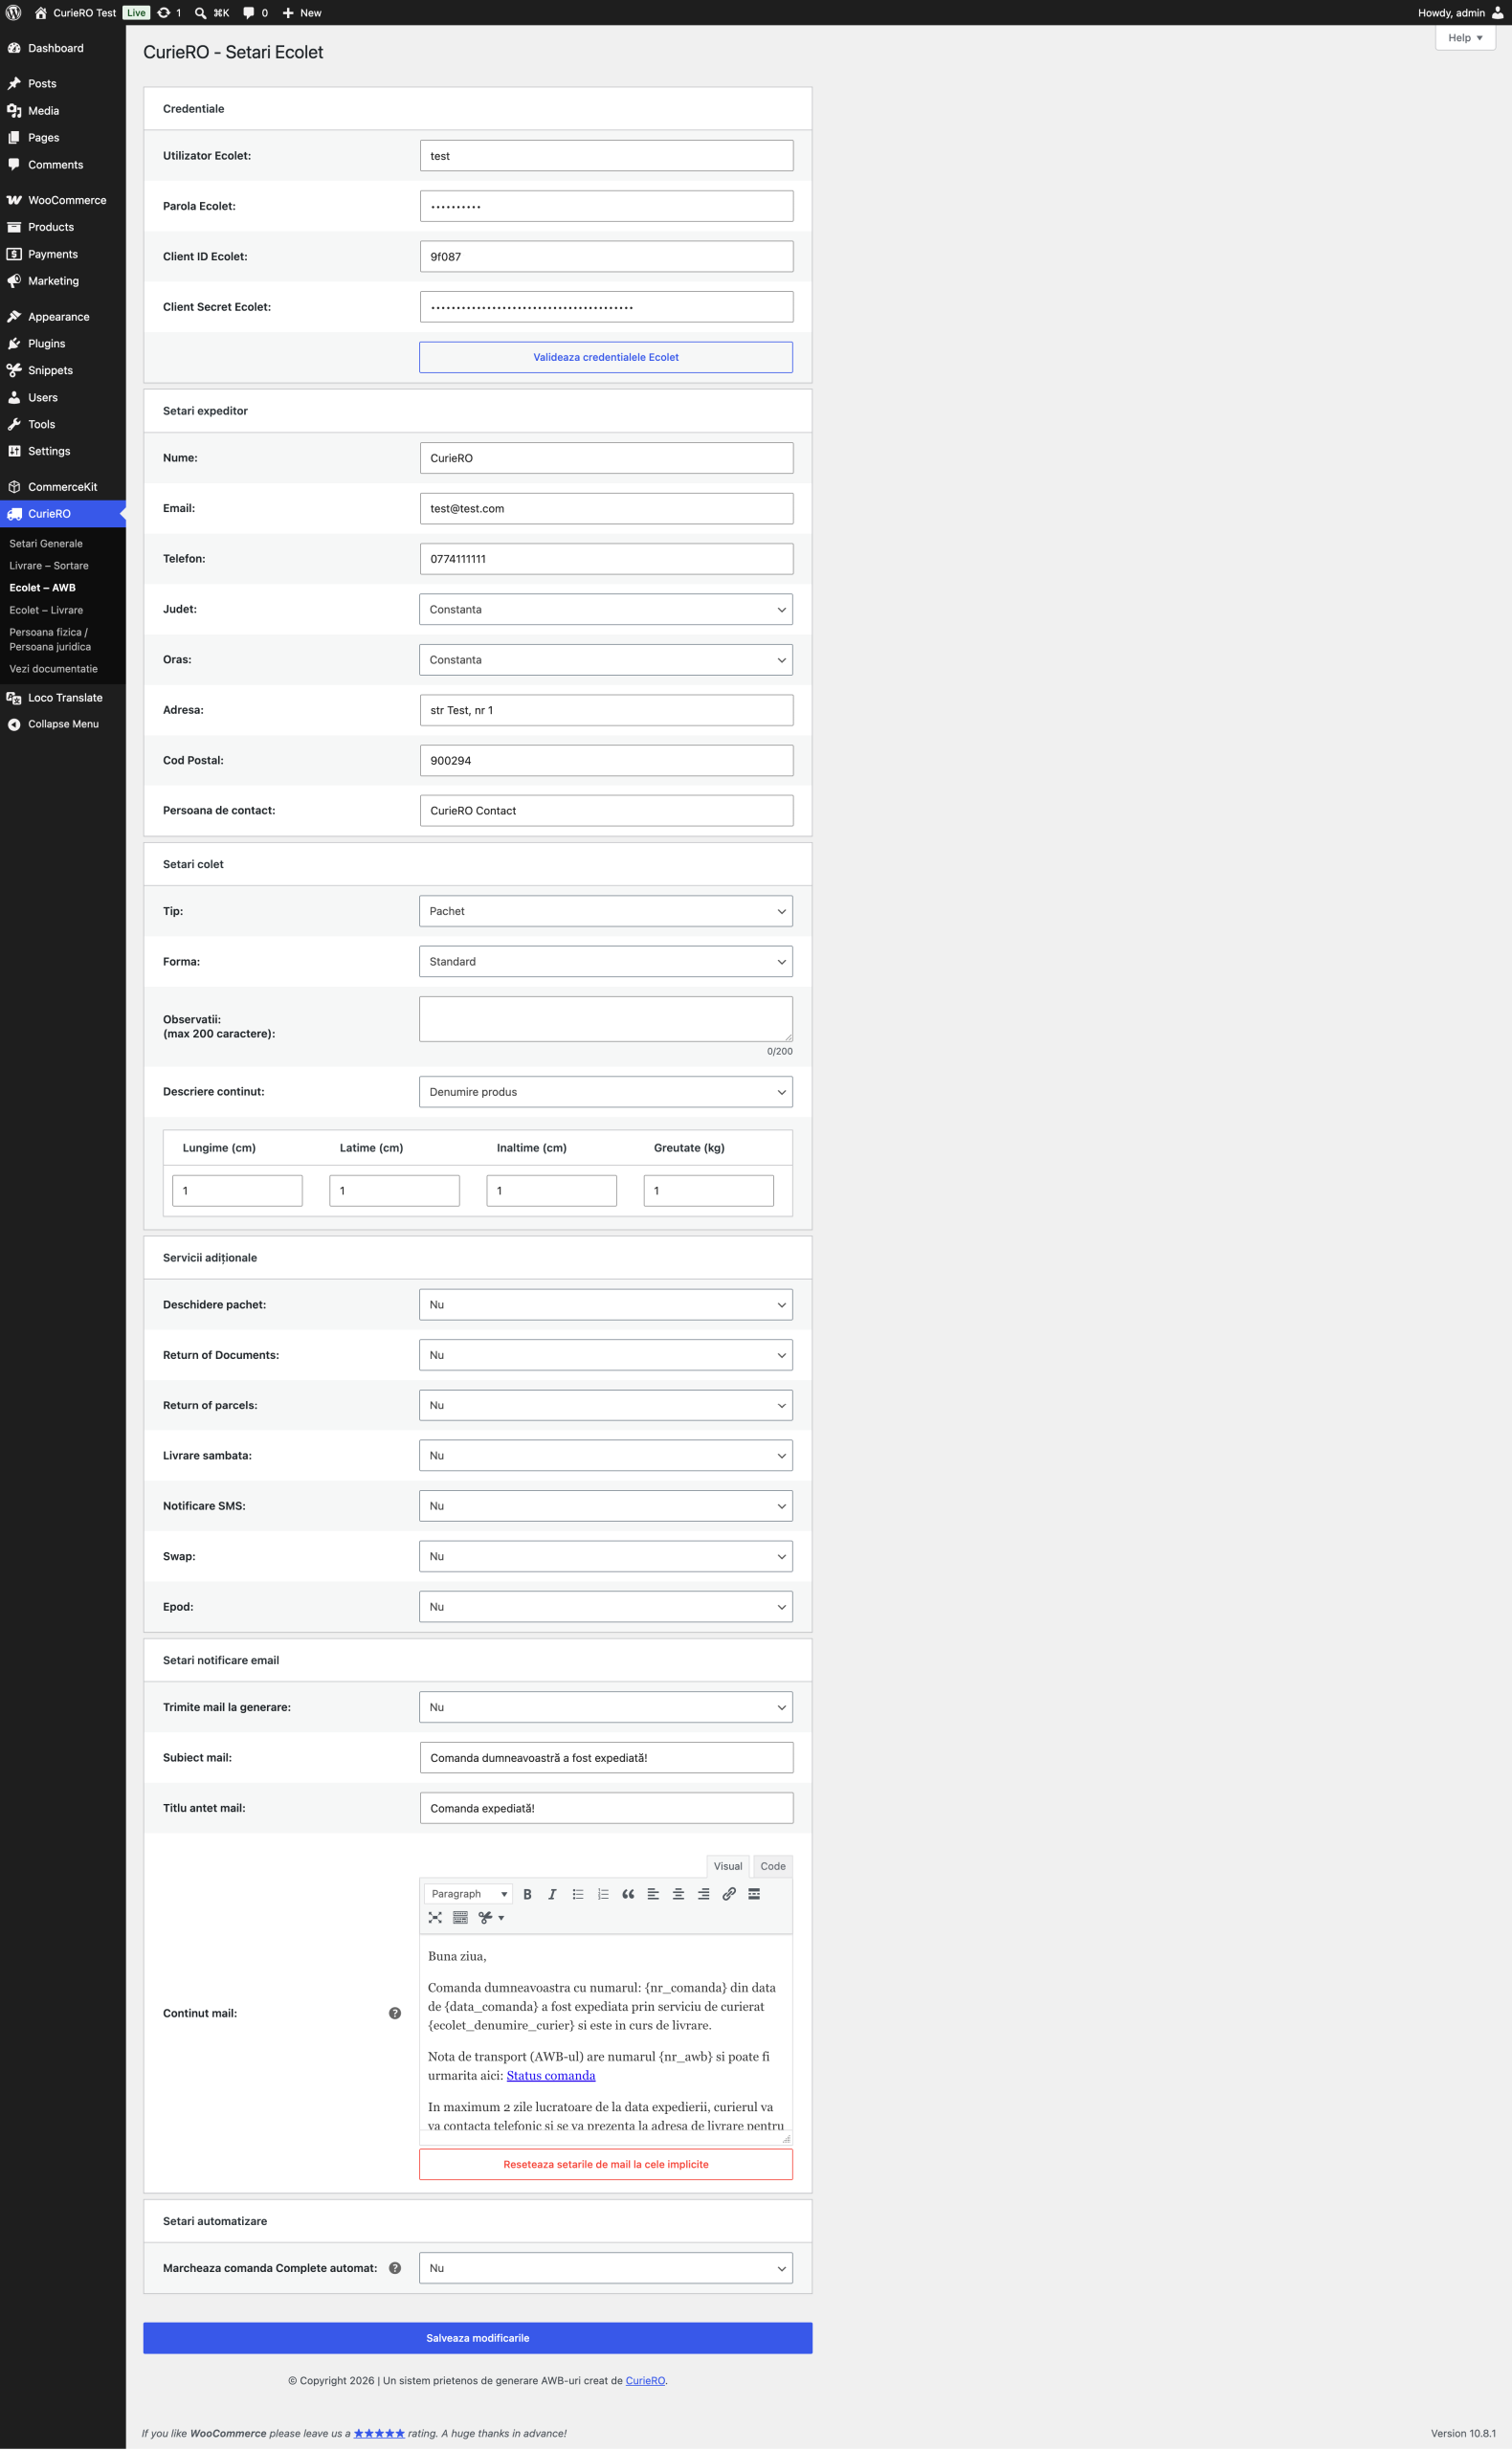Follow the Status comanda link in mail content

pos(551,2075)
